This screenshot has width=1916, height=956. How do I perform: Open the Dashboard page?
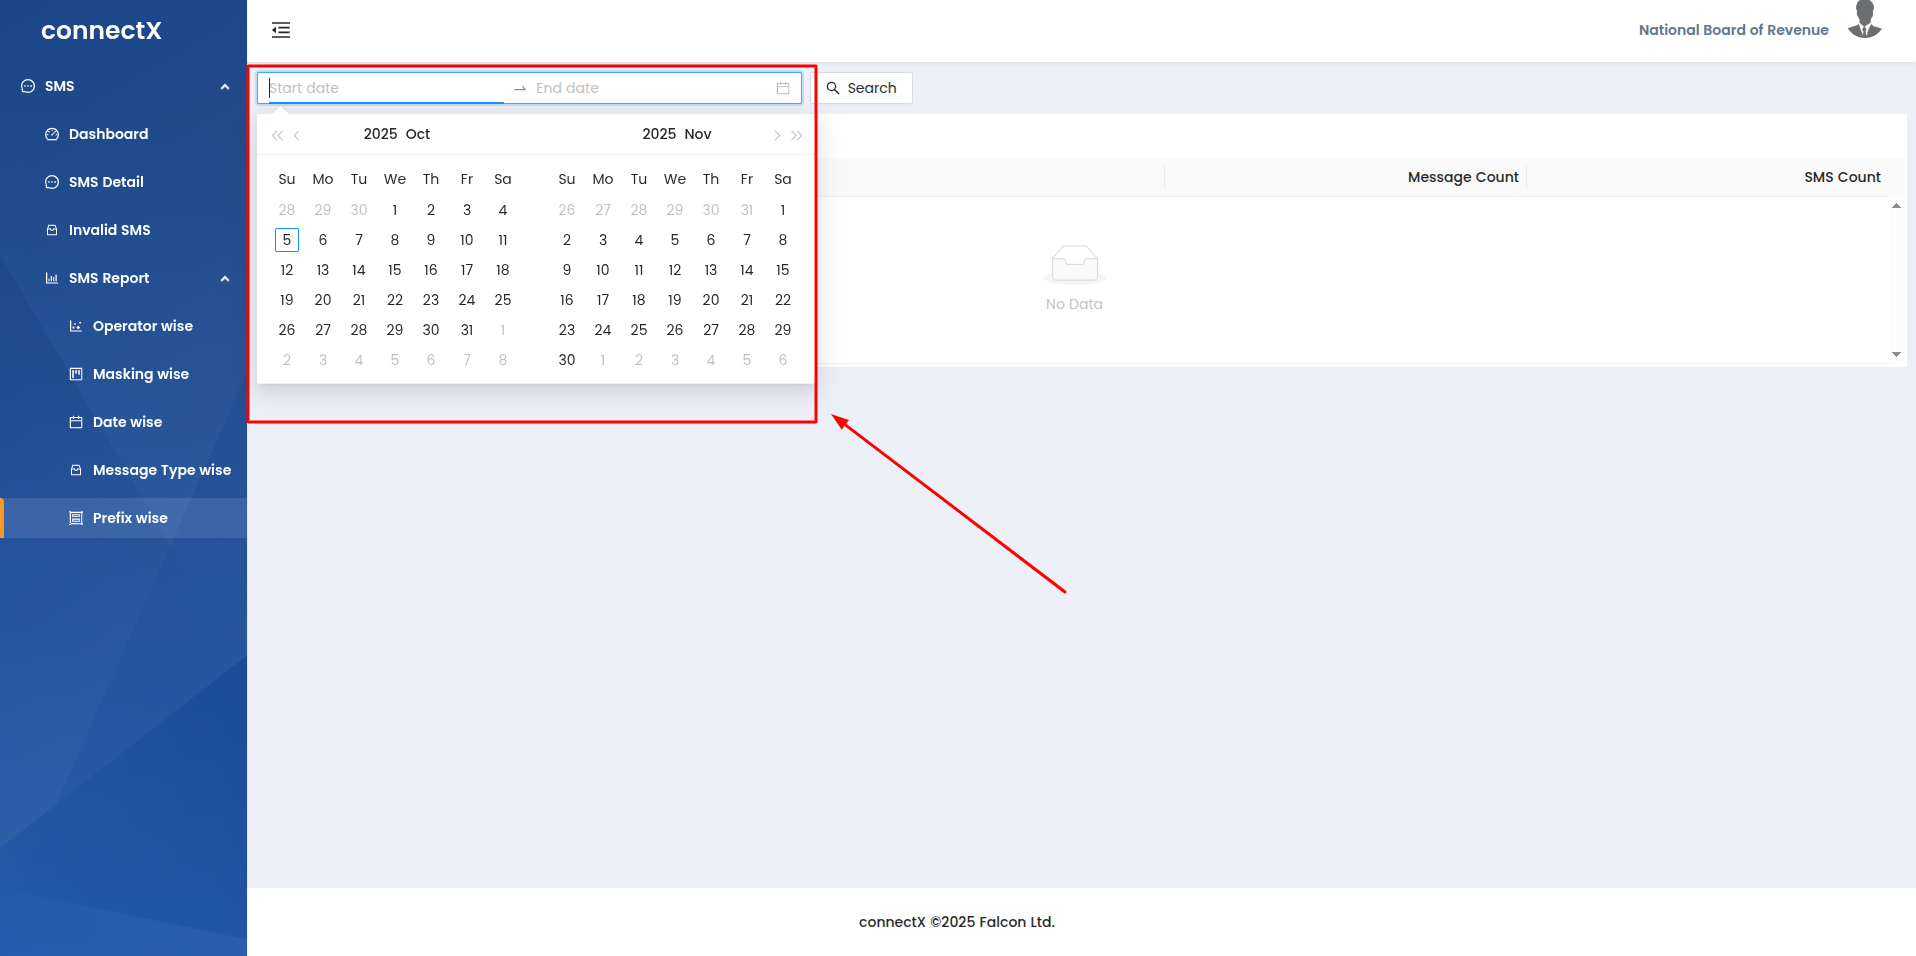[x=108, y=134]
